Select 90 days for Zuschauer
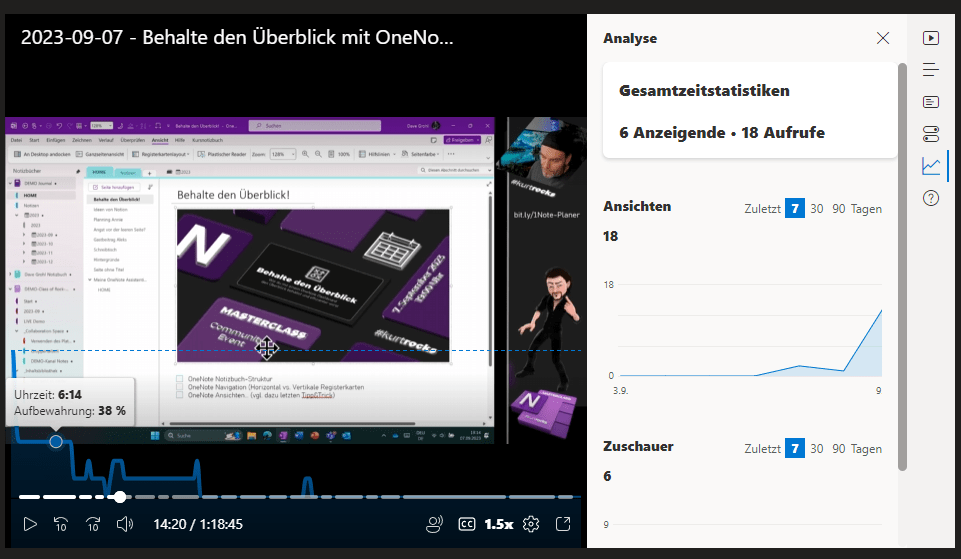This screenshot has width=961, height=559. (x=838, y=449)
